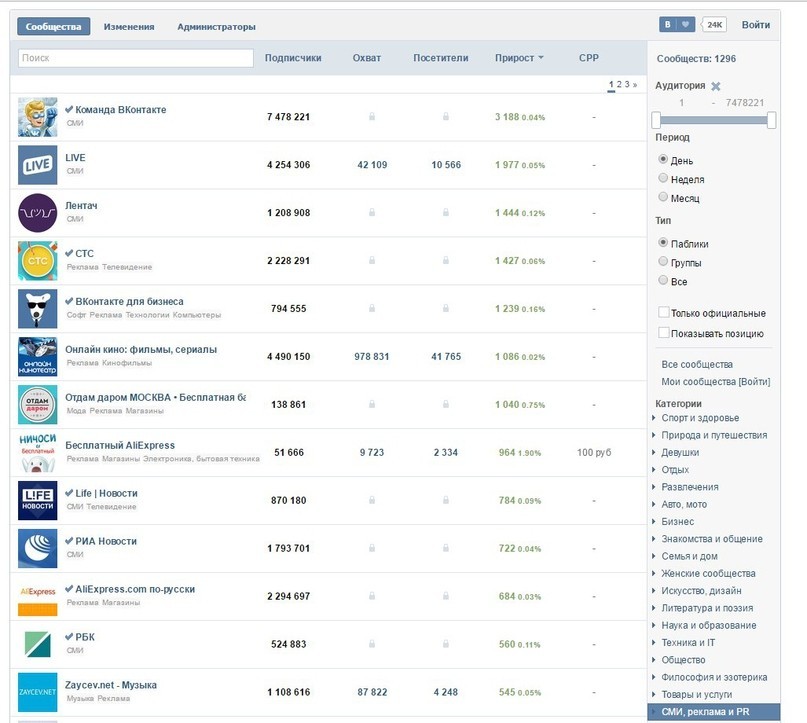The image size is (807, 723).
Task: Click the Охват lock icon for Лентач
Action: click(x=372, y=213)
